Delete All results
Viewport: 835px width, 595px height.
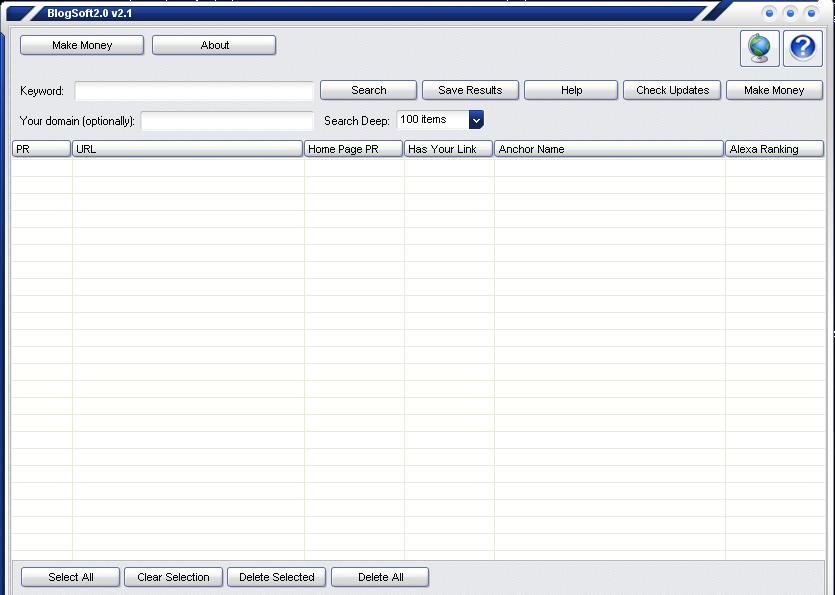(380, 577)
